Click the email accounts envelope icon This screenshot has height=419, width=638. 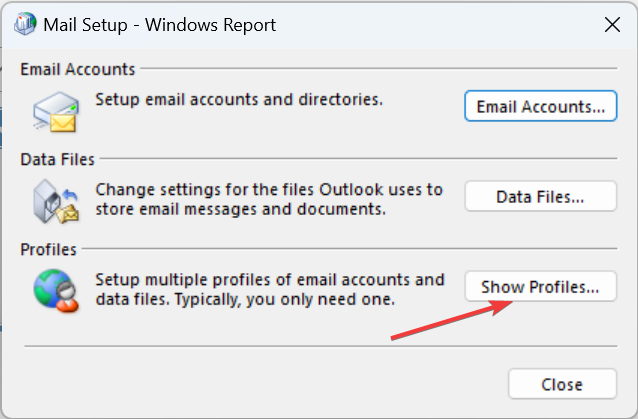tap(56, 111)
